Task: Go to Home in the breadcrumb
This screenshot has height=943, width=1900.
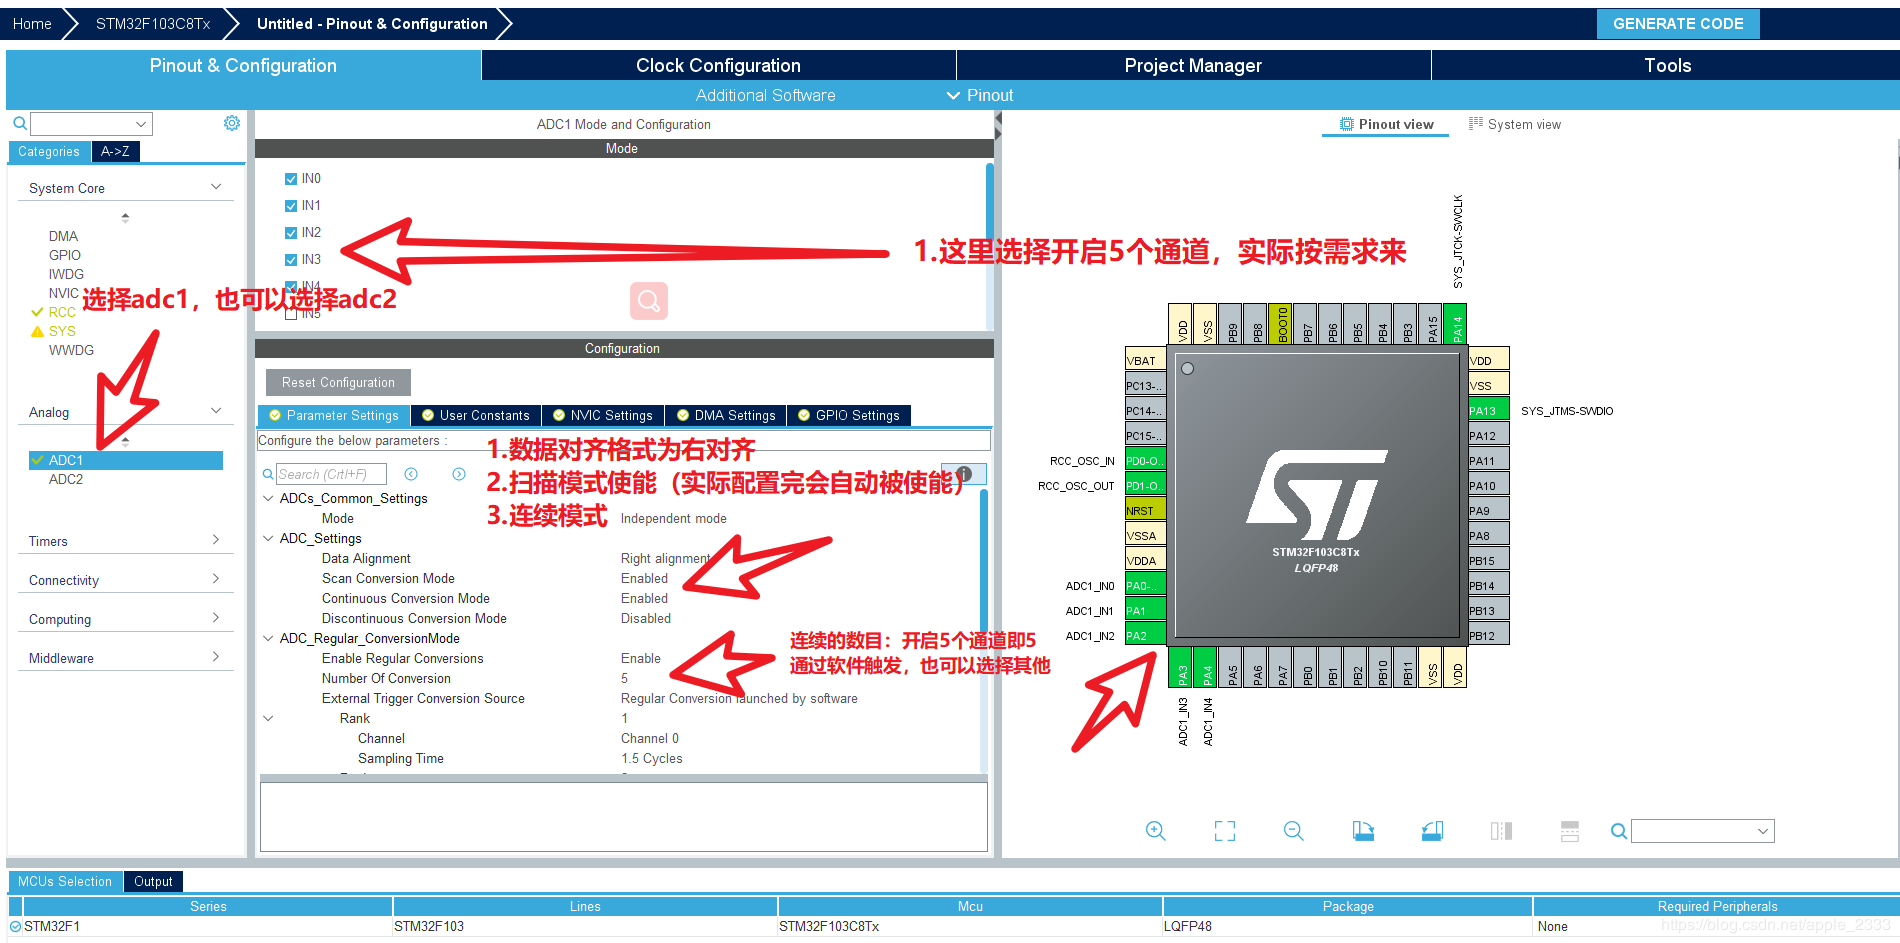Action: pos(32,24)
